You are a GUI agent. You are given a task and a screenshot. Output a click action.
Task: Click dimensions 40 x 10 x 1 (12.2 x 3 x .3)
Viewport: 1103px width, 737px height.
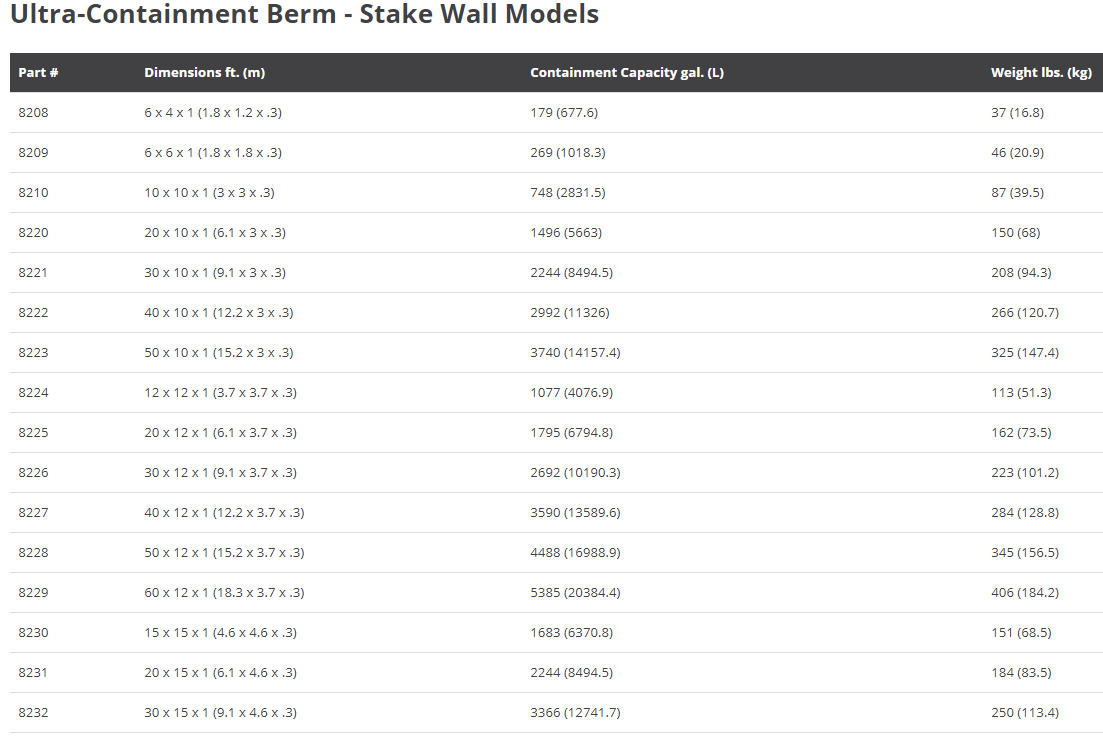[219, 313]
